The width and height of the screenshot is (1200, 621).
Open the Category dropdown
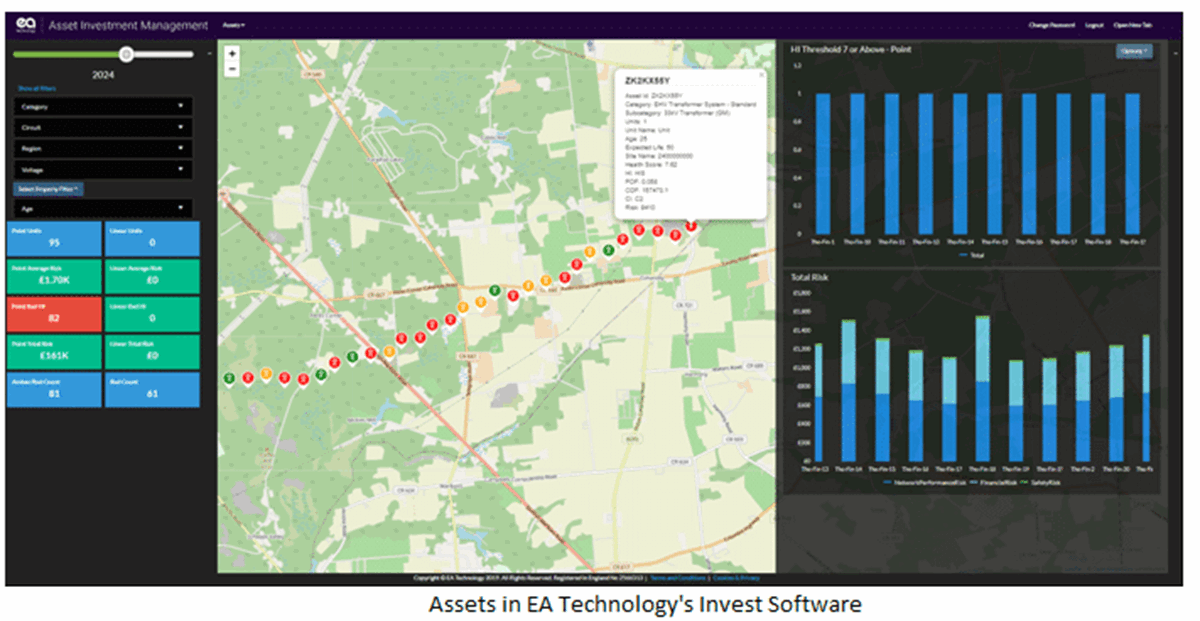103,106
